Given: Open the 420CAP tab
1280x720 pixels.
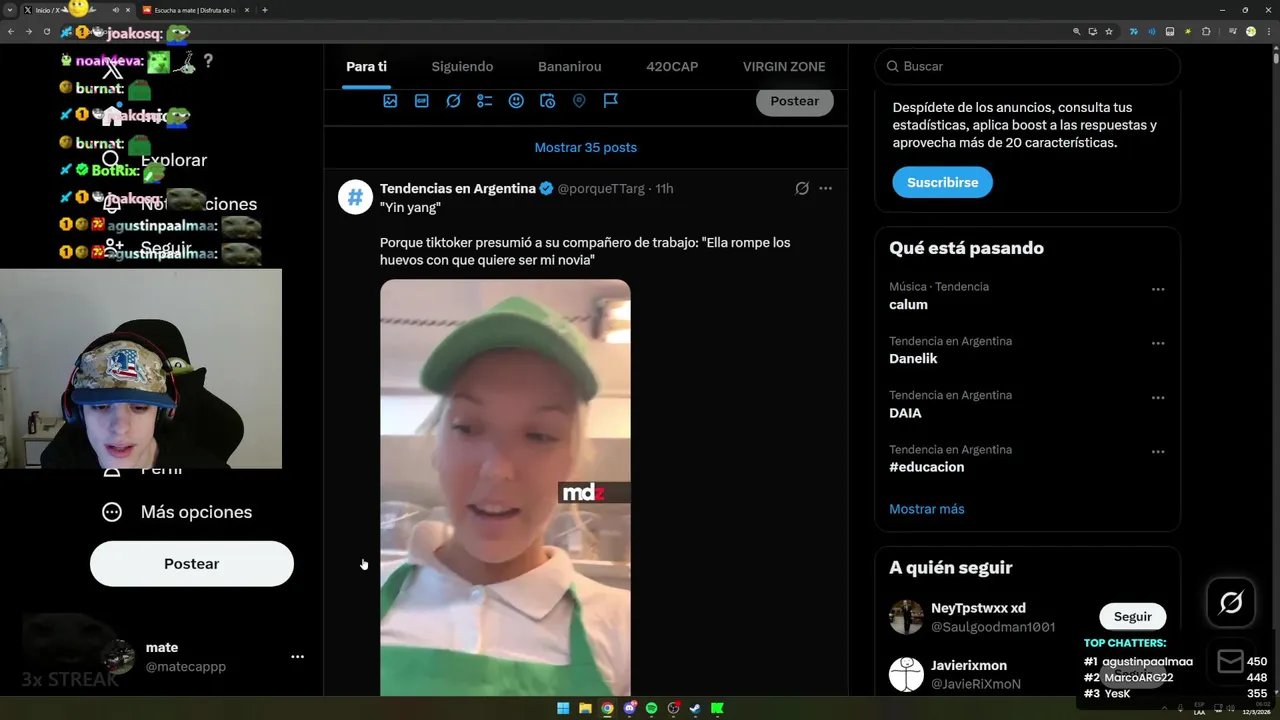Looking at the screenshot, I should [x=672, y=67].
